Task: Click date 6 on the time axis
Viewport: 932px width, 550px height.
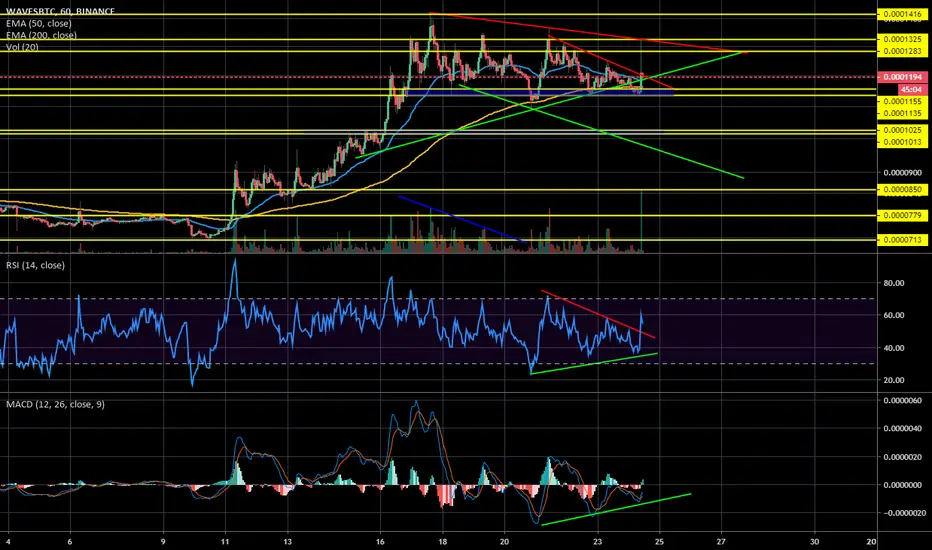Action: click(x=70, y=542)
